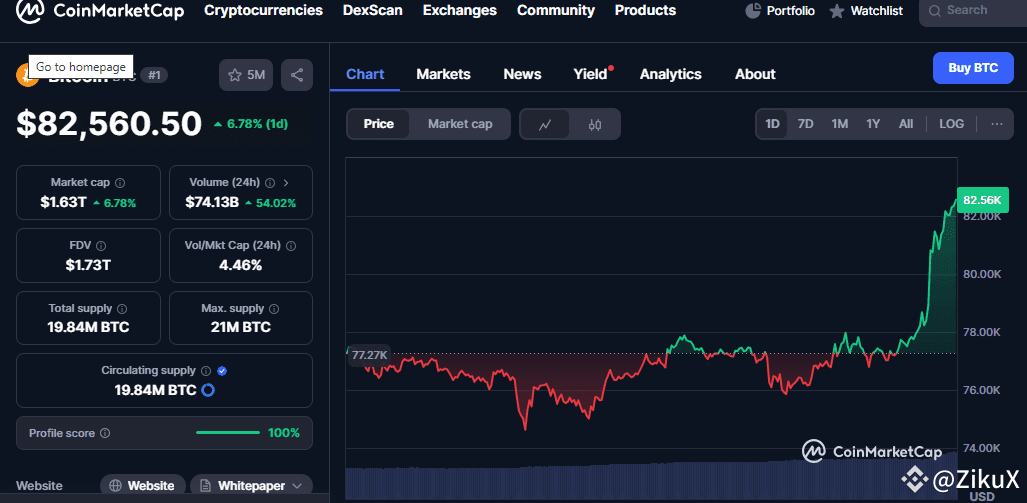Image resolution: width=1027 pixels, height=503 pixels.
Task: Open Community menu
Action: (555, 10)
